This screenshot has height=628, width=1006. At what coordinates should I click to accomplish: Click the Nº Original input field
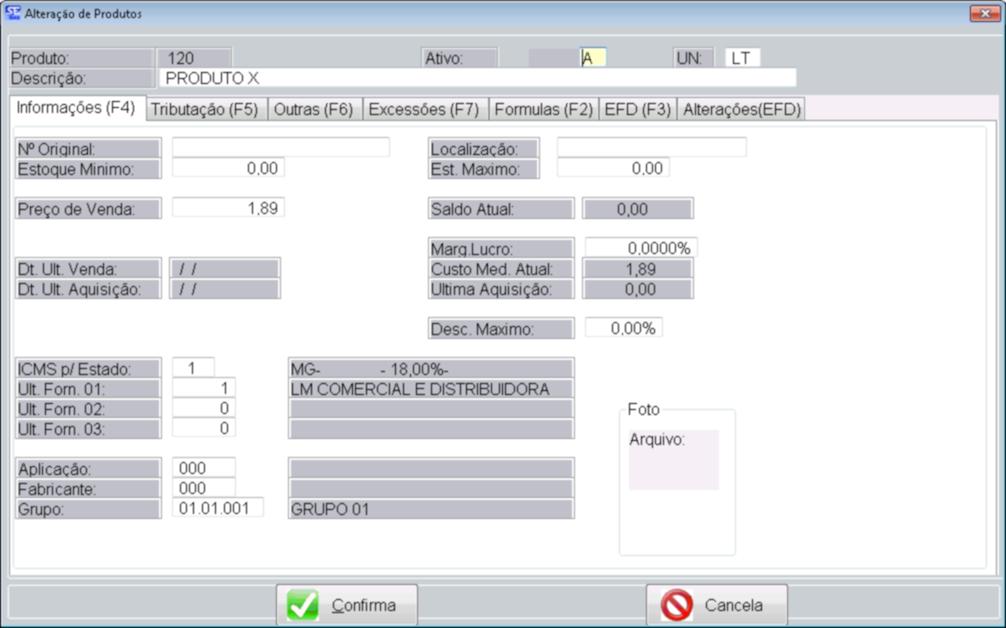pos(281,148)
